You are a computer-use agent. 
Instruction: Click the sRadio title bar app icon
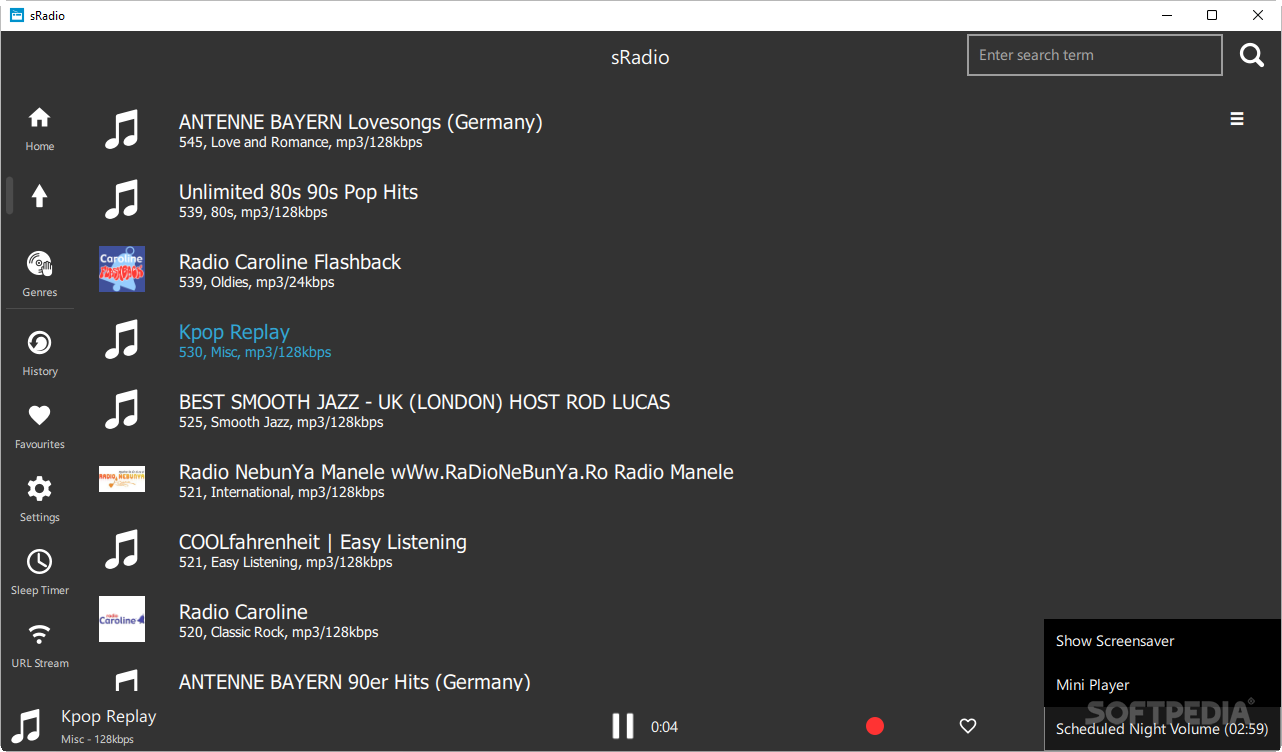click(17, 15)
